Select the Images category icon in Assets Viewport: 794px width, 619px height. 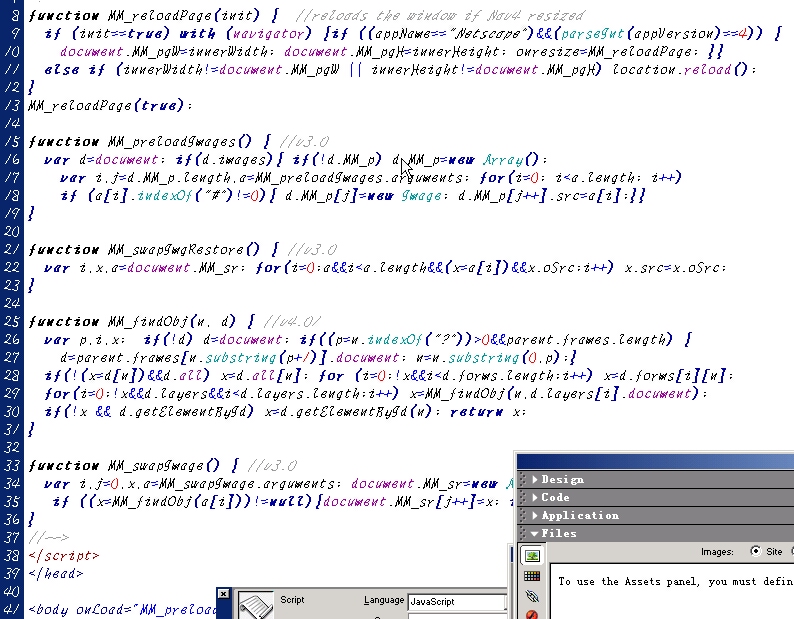click(532, 556)
